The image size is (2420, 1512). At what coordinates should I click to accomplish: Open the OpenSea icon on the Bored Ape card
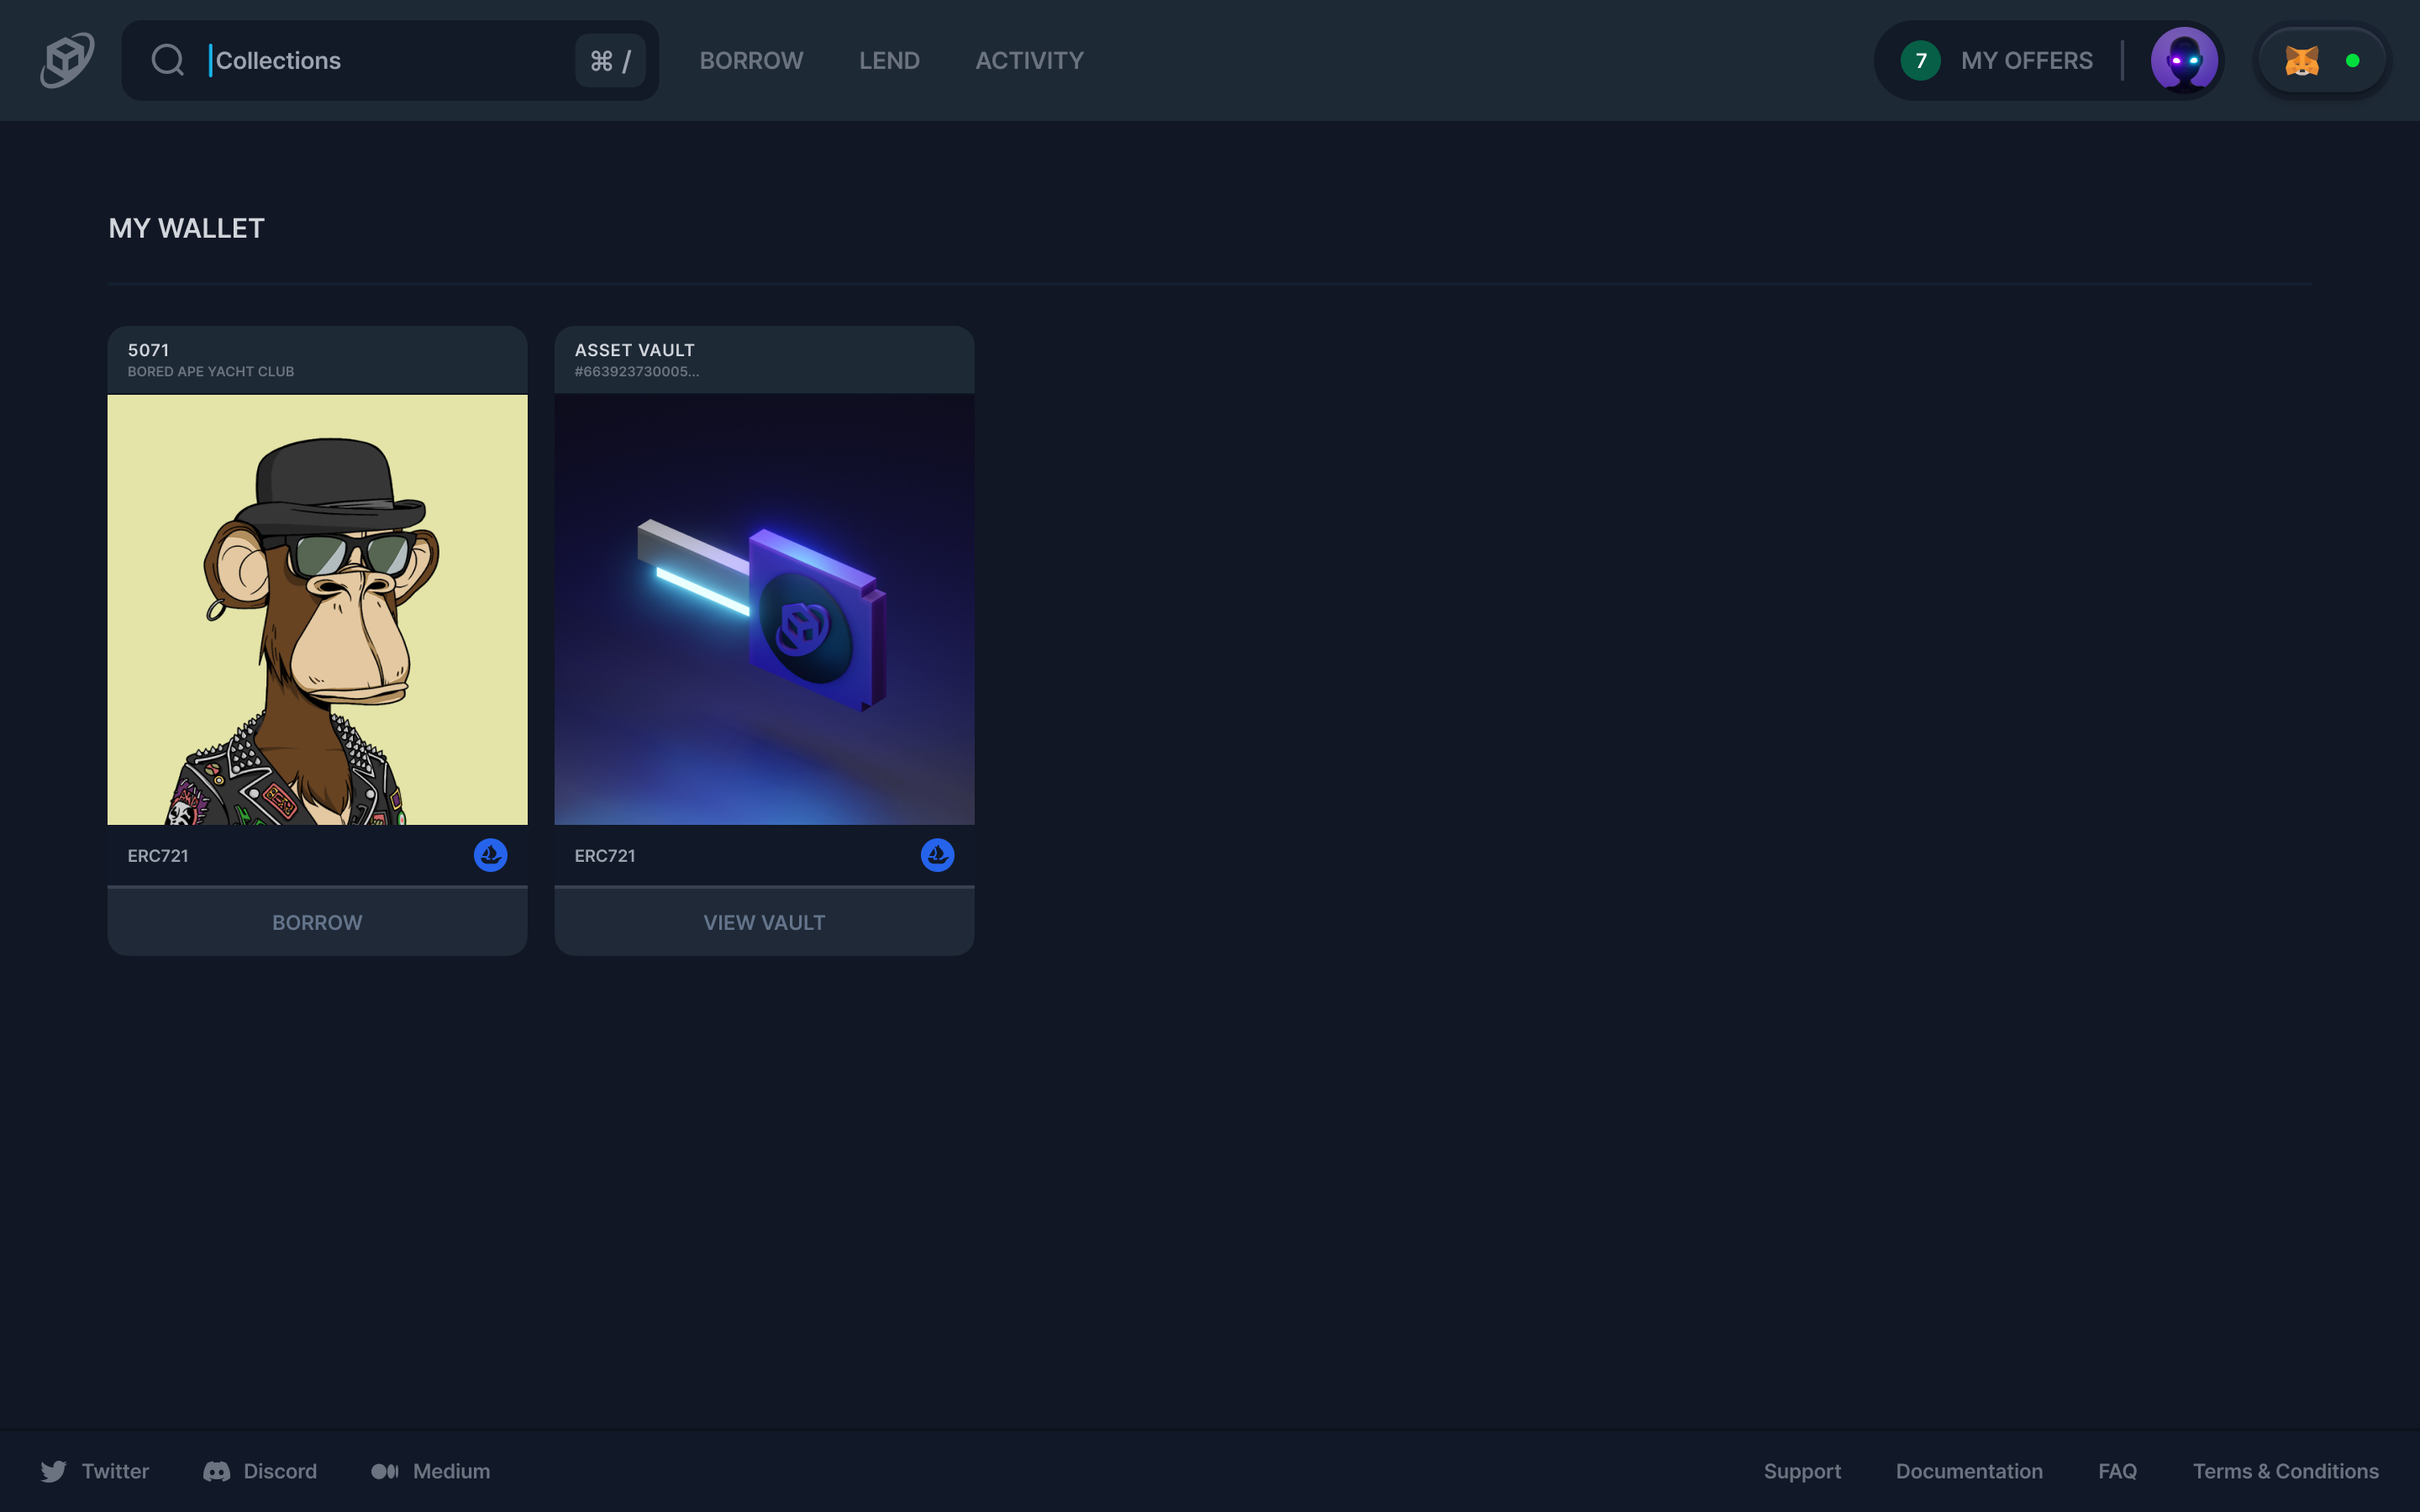pyautogui.click(x=490, y=855)
